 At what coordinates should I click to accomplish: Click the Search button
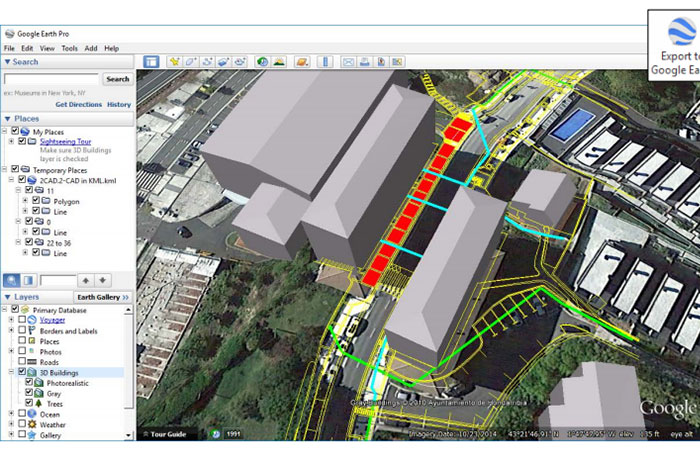[x=118, y=79]
